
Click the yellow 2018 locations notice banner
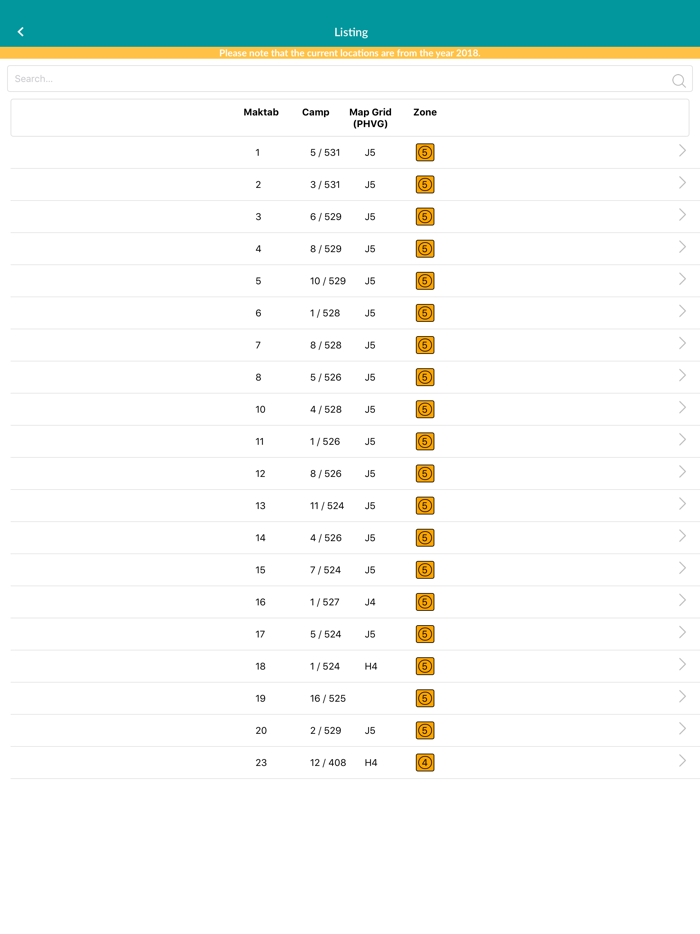pos(350,53)
